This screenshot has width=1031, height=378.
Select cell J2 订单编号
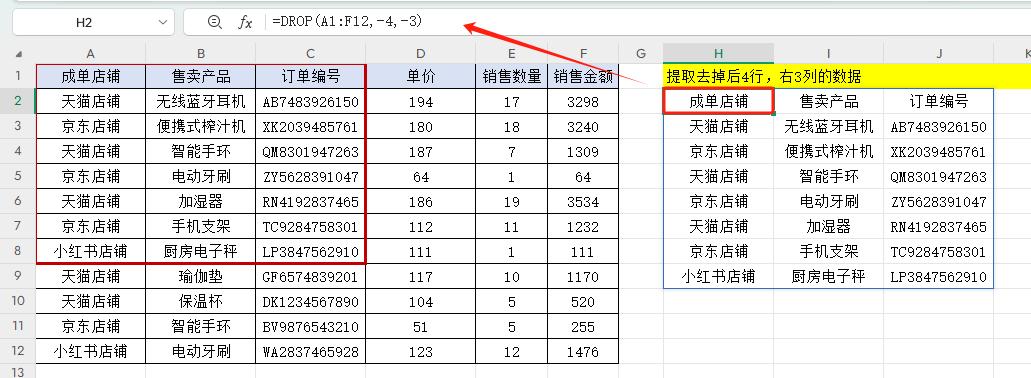coord(939,101)
